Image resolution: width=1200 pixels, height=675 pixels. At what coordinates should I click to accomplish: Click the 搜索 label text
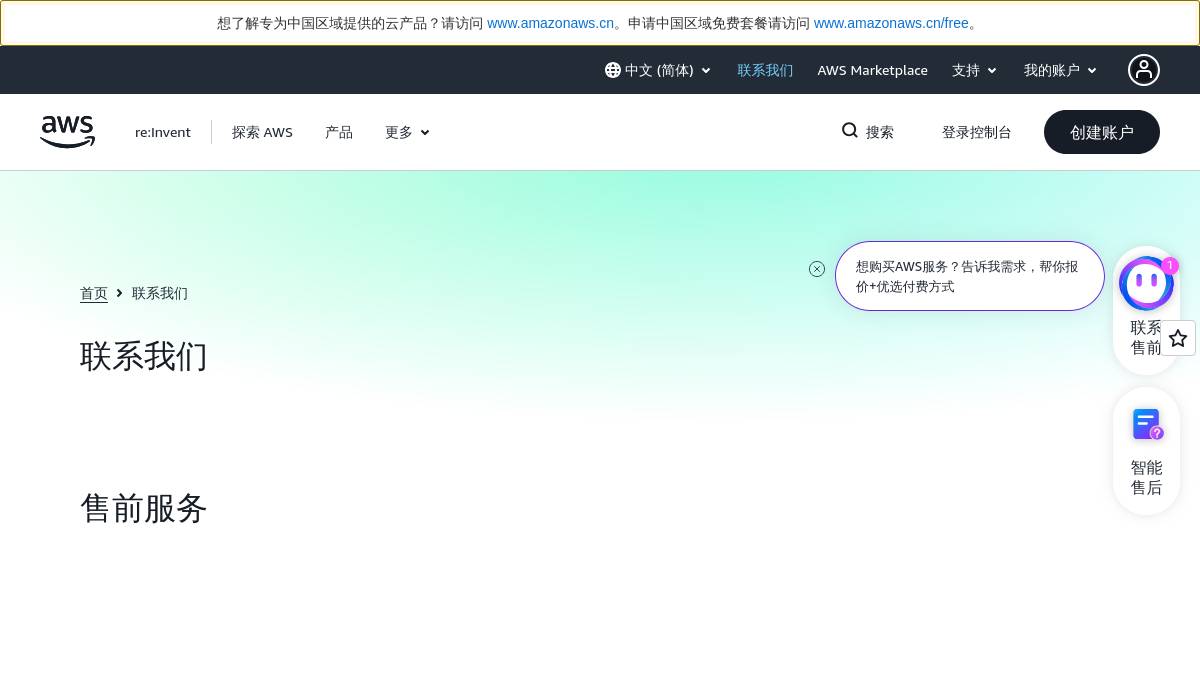point(880,132)
